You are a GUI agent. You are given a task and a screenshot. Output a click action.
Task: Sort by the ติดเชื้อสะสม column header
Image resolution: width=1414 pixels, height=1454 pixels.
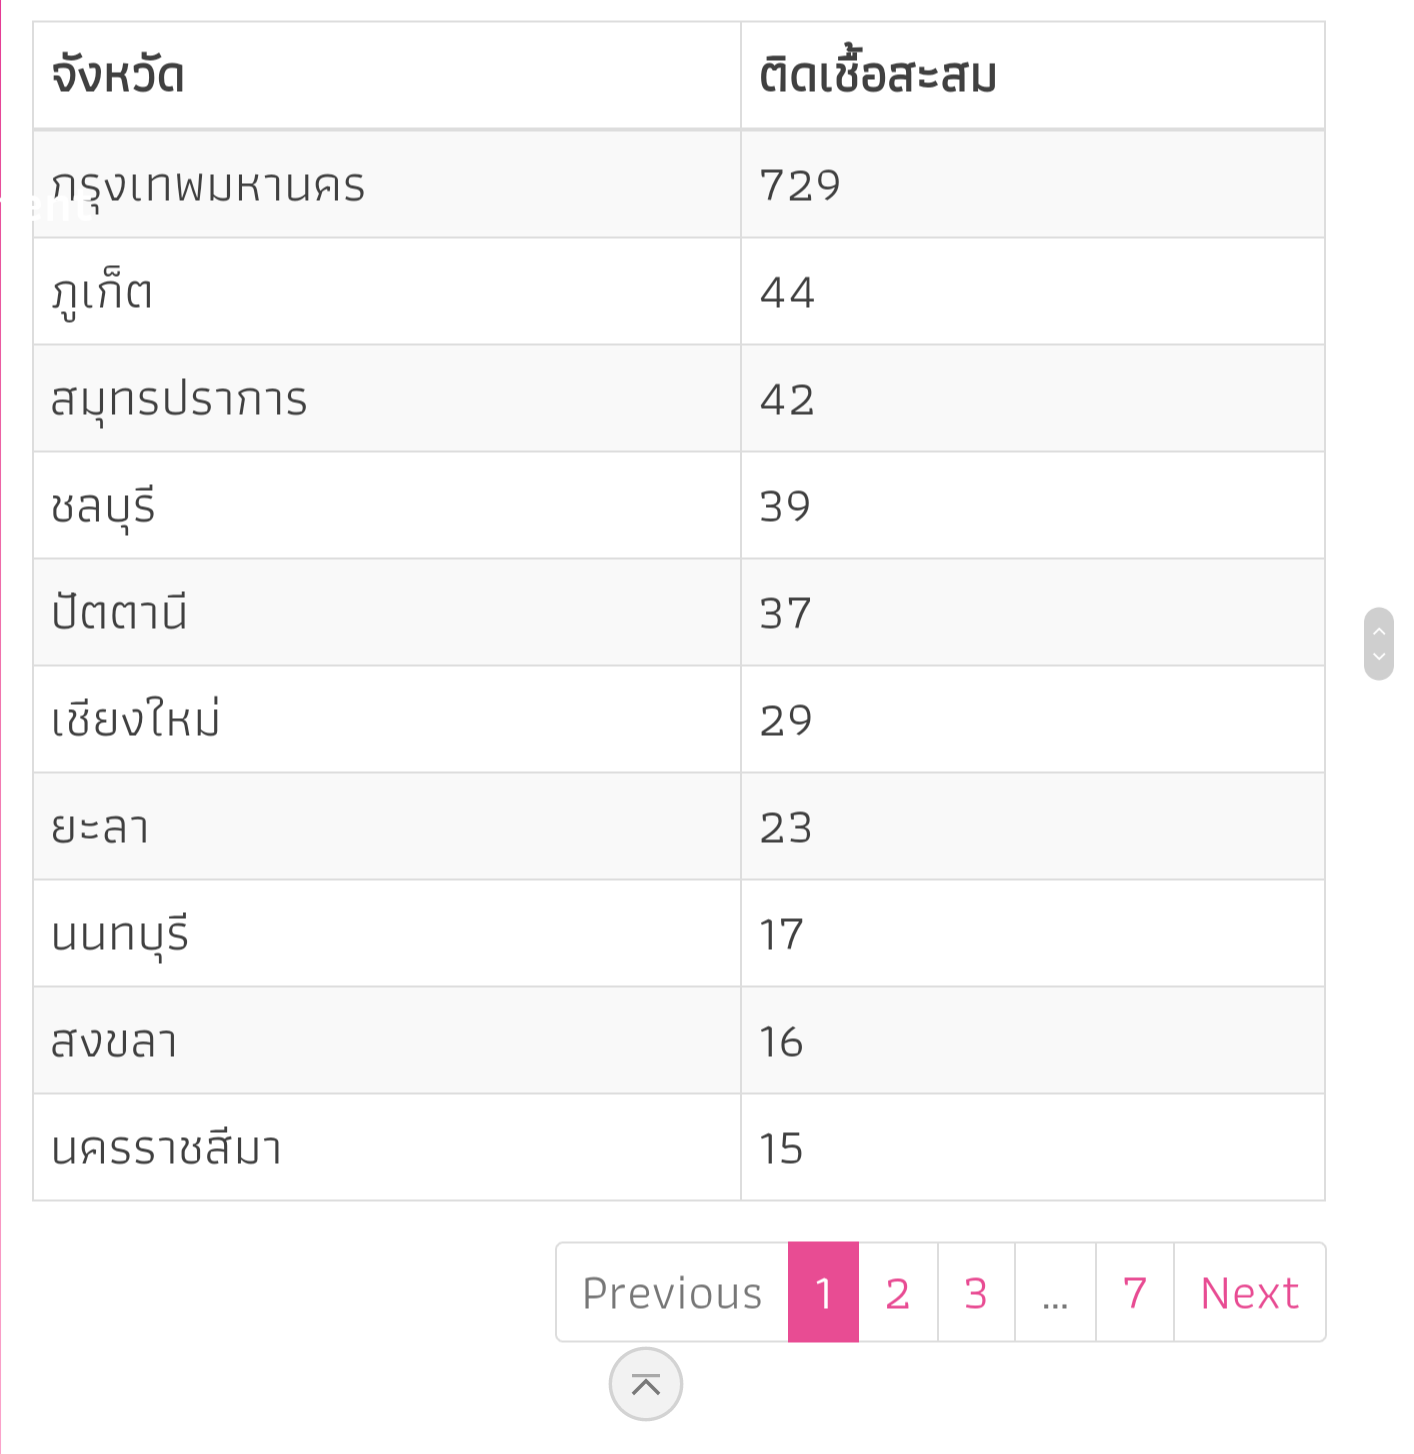877,76
